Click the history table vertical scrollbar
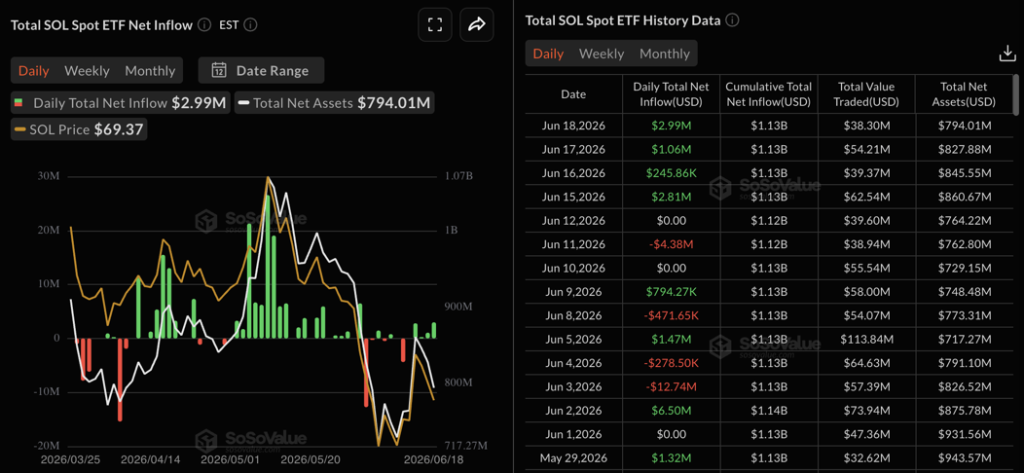This screenshot has width=1024, height=473. [1016, 93]
